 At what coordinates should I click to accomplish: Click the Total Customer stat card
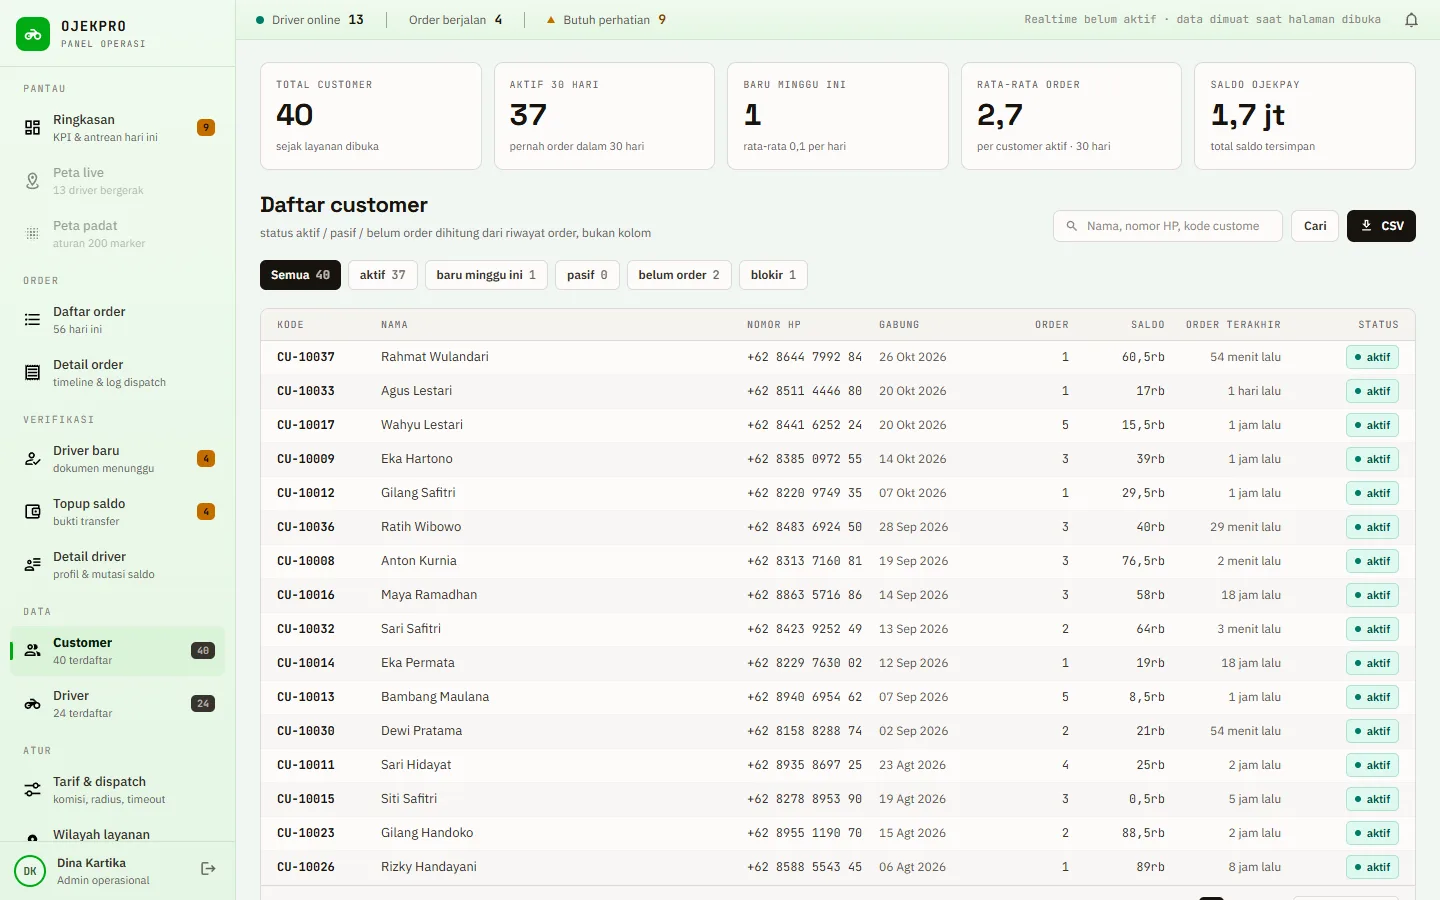[371, 116]
